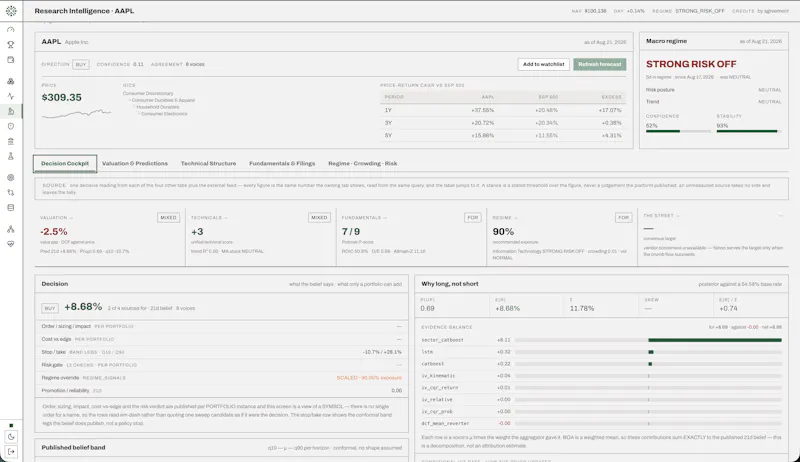Click the green status dot in sidebar
800x462 pixels.
11,425
